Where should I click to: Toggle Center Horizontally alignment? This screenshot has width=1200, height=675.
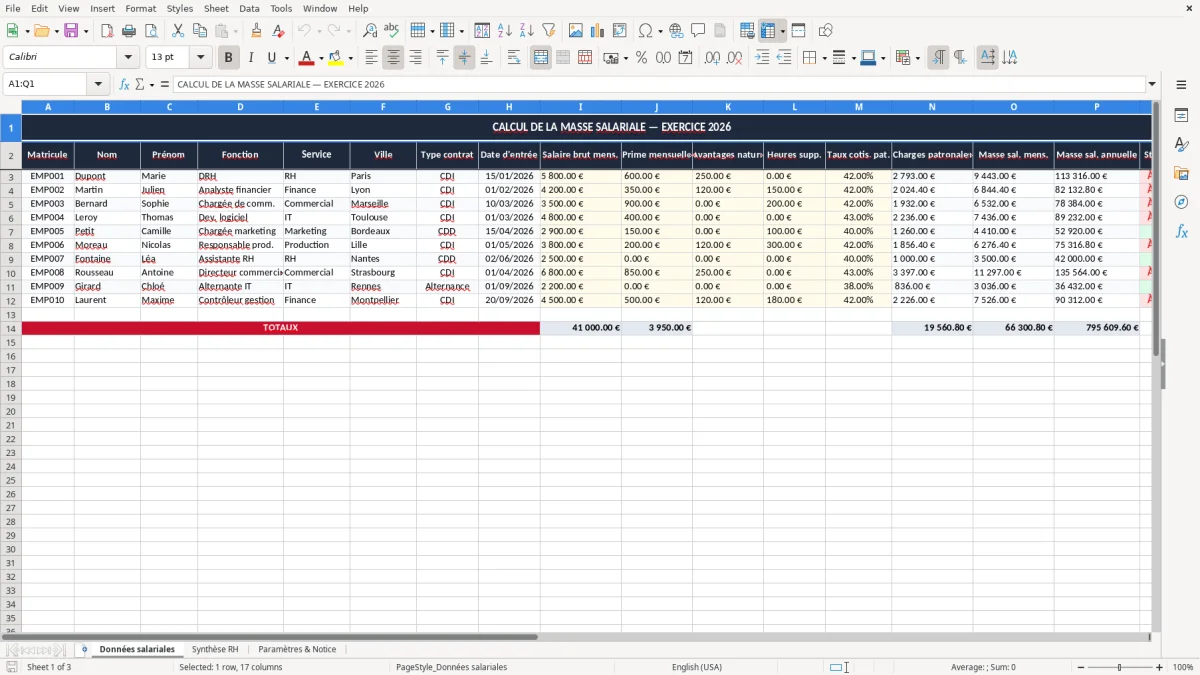(393, 58)
